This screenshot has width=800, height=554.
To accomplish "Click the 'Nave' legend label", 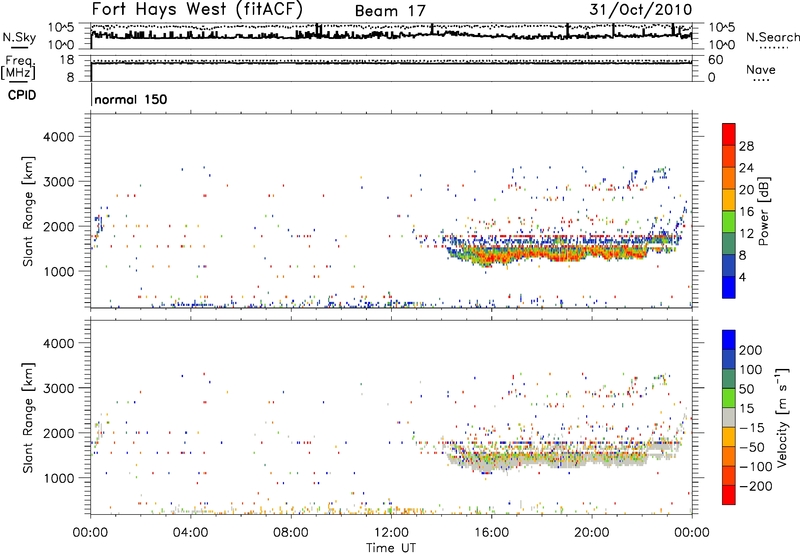I will click(x=761, y=70).
